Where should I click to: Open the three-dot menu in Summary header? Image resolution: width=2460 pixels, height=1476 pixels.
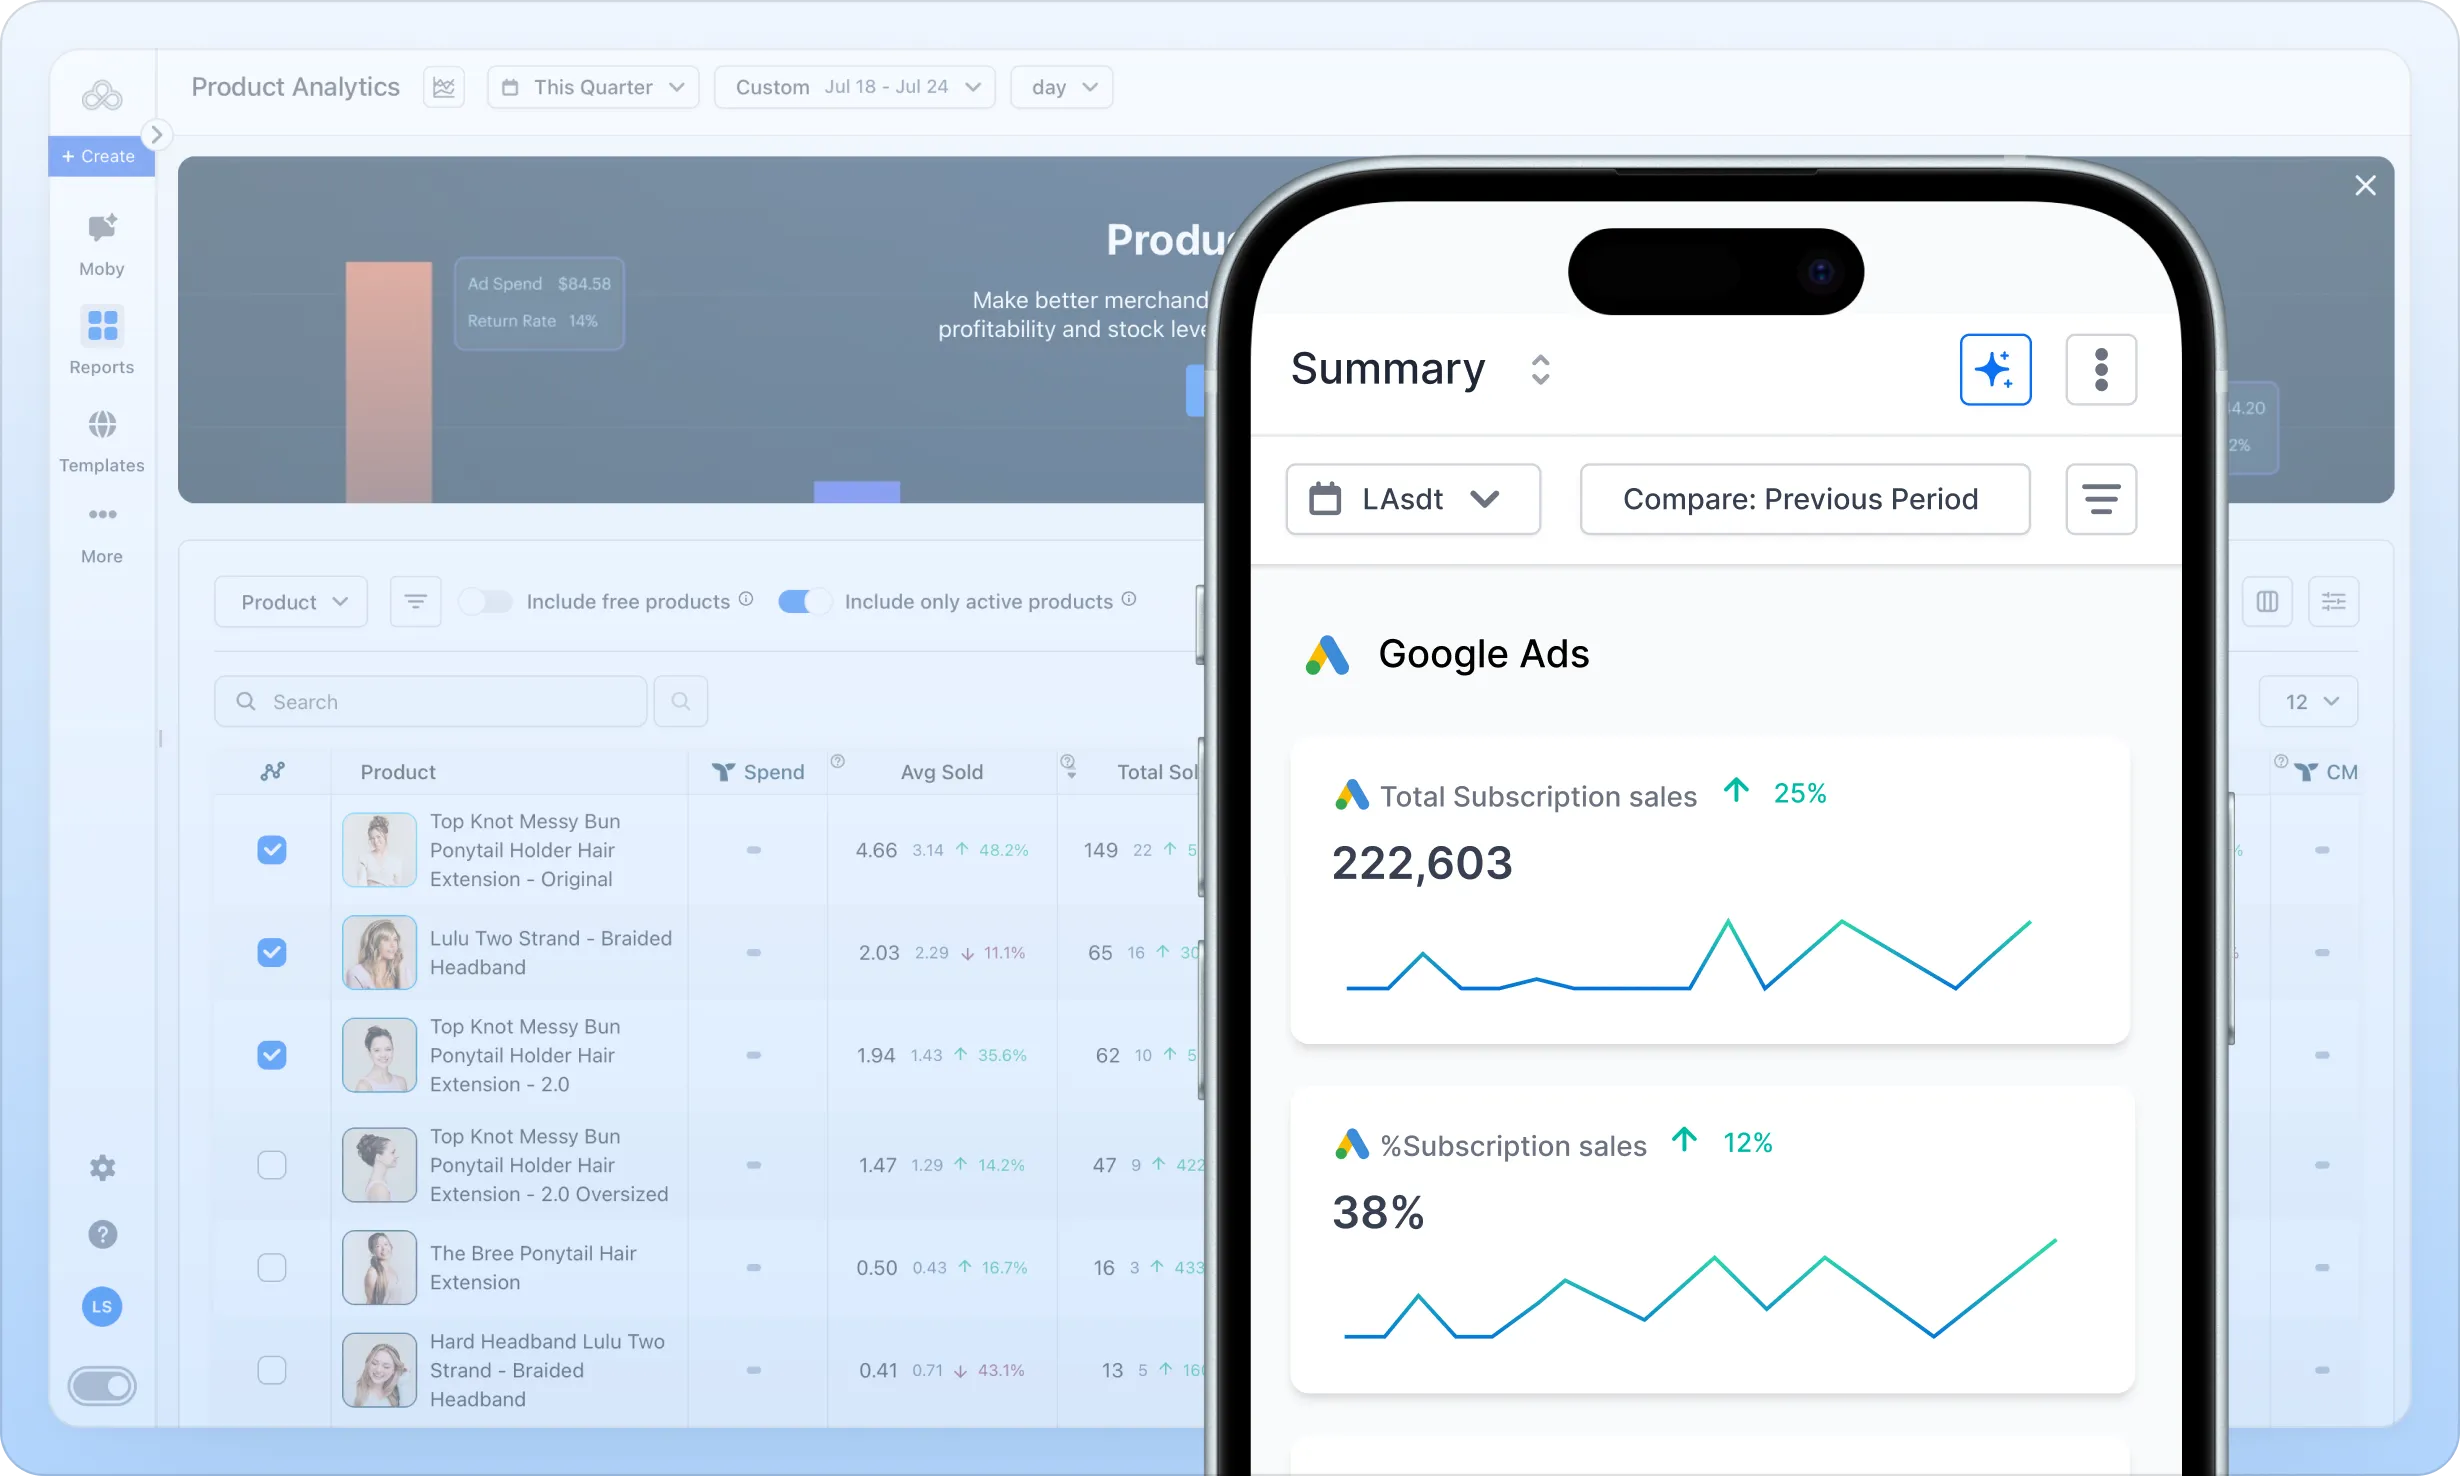[2101, 370]
